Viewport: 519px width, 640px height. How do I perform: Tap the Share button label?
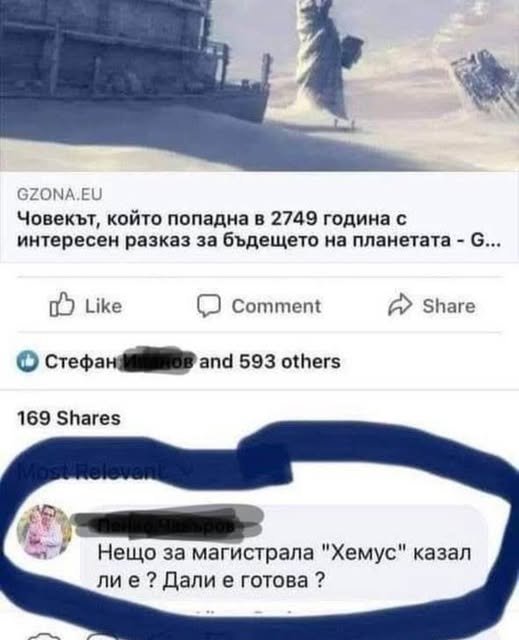point(449,306)
